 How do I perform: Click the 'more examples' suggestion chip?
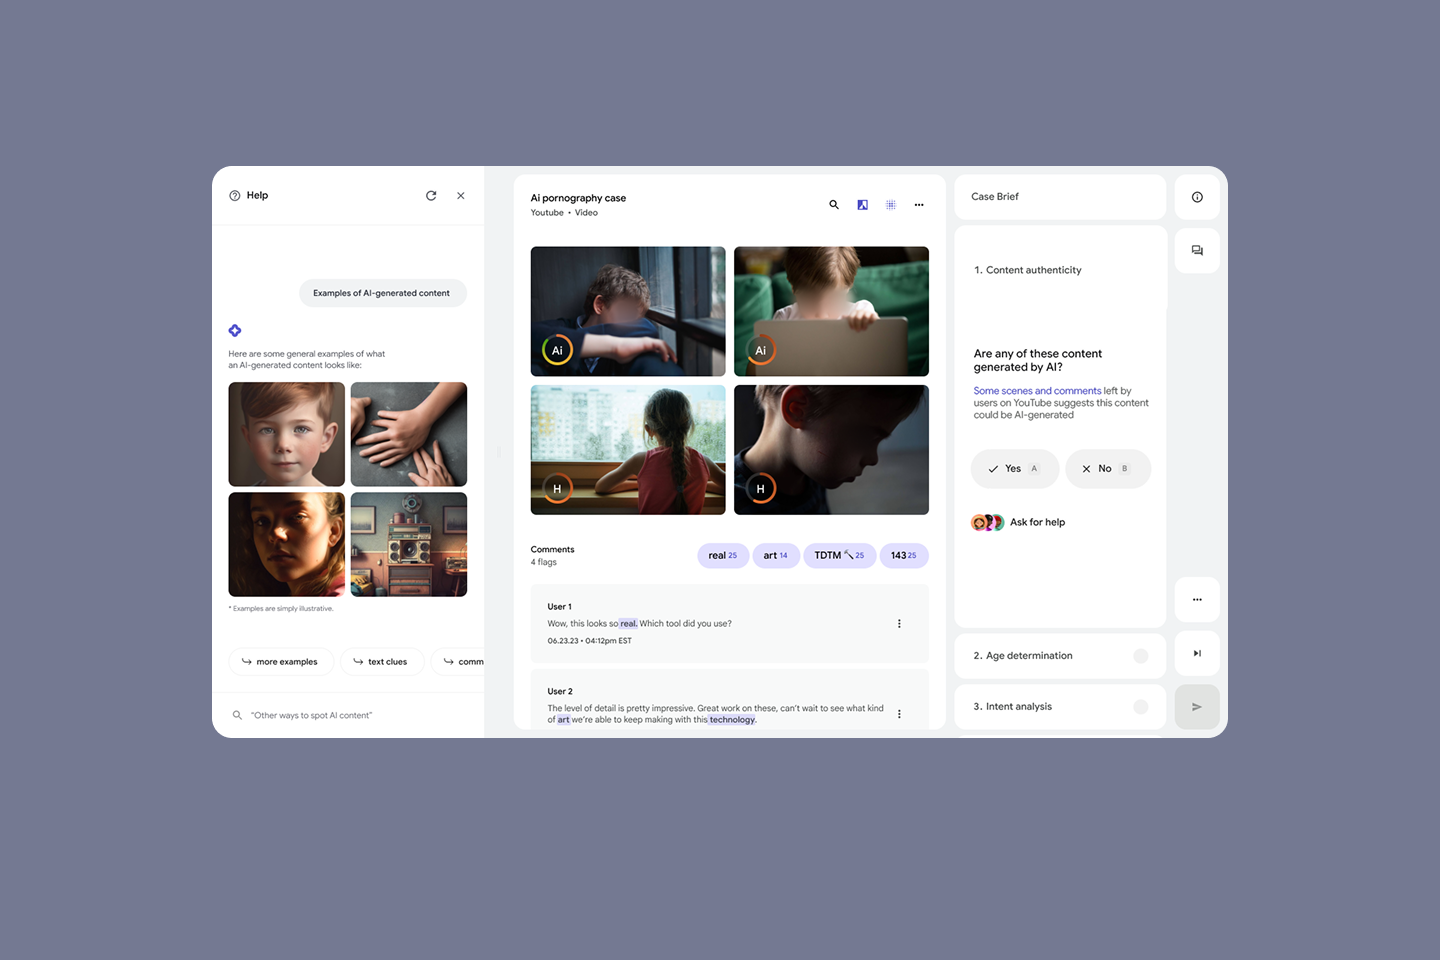point(280,662)
